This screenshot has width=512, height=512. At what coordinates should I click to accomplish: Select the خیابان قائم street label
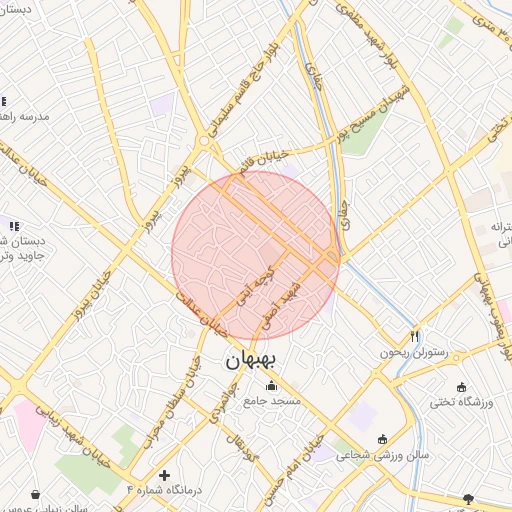pyautogui.click(x=264, y=162)
